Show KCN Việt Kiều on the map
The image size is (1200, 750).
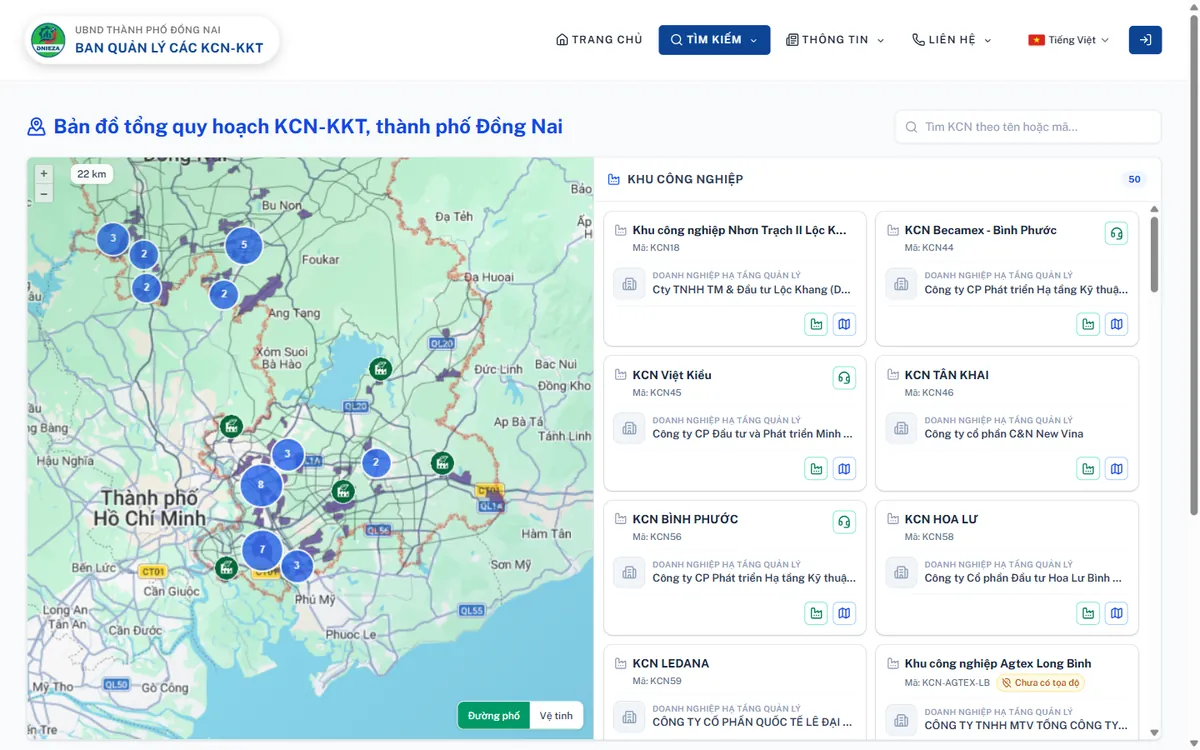pos(845,468)
